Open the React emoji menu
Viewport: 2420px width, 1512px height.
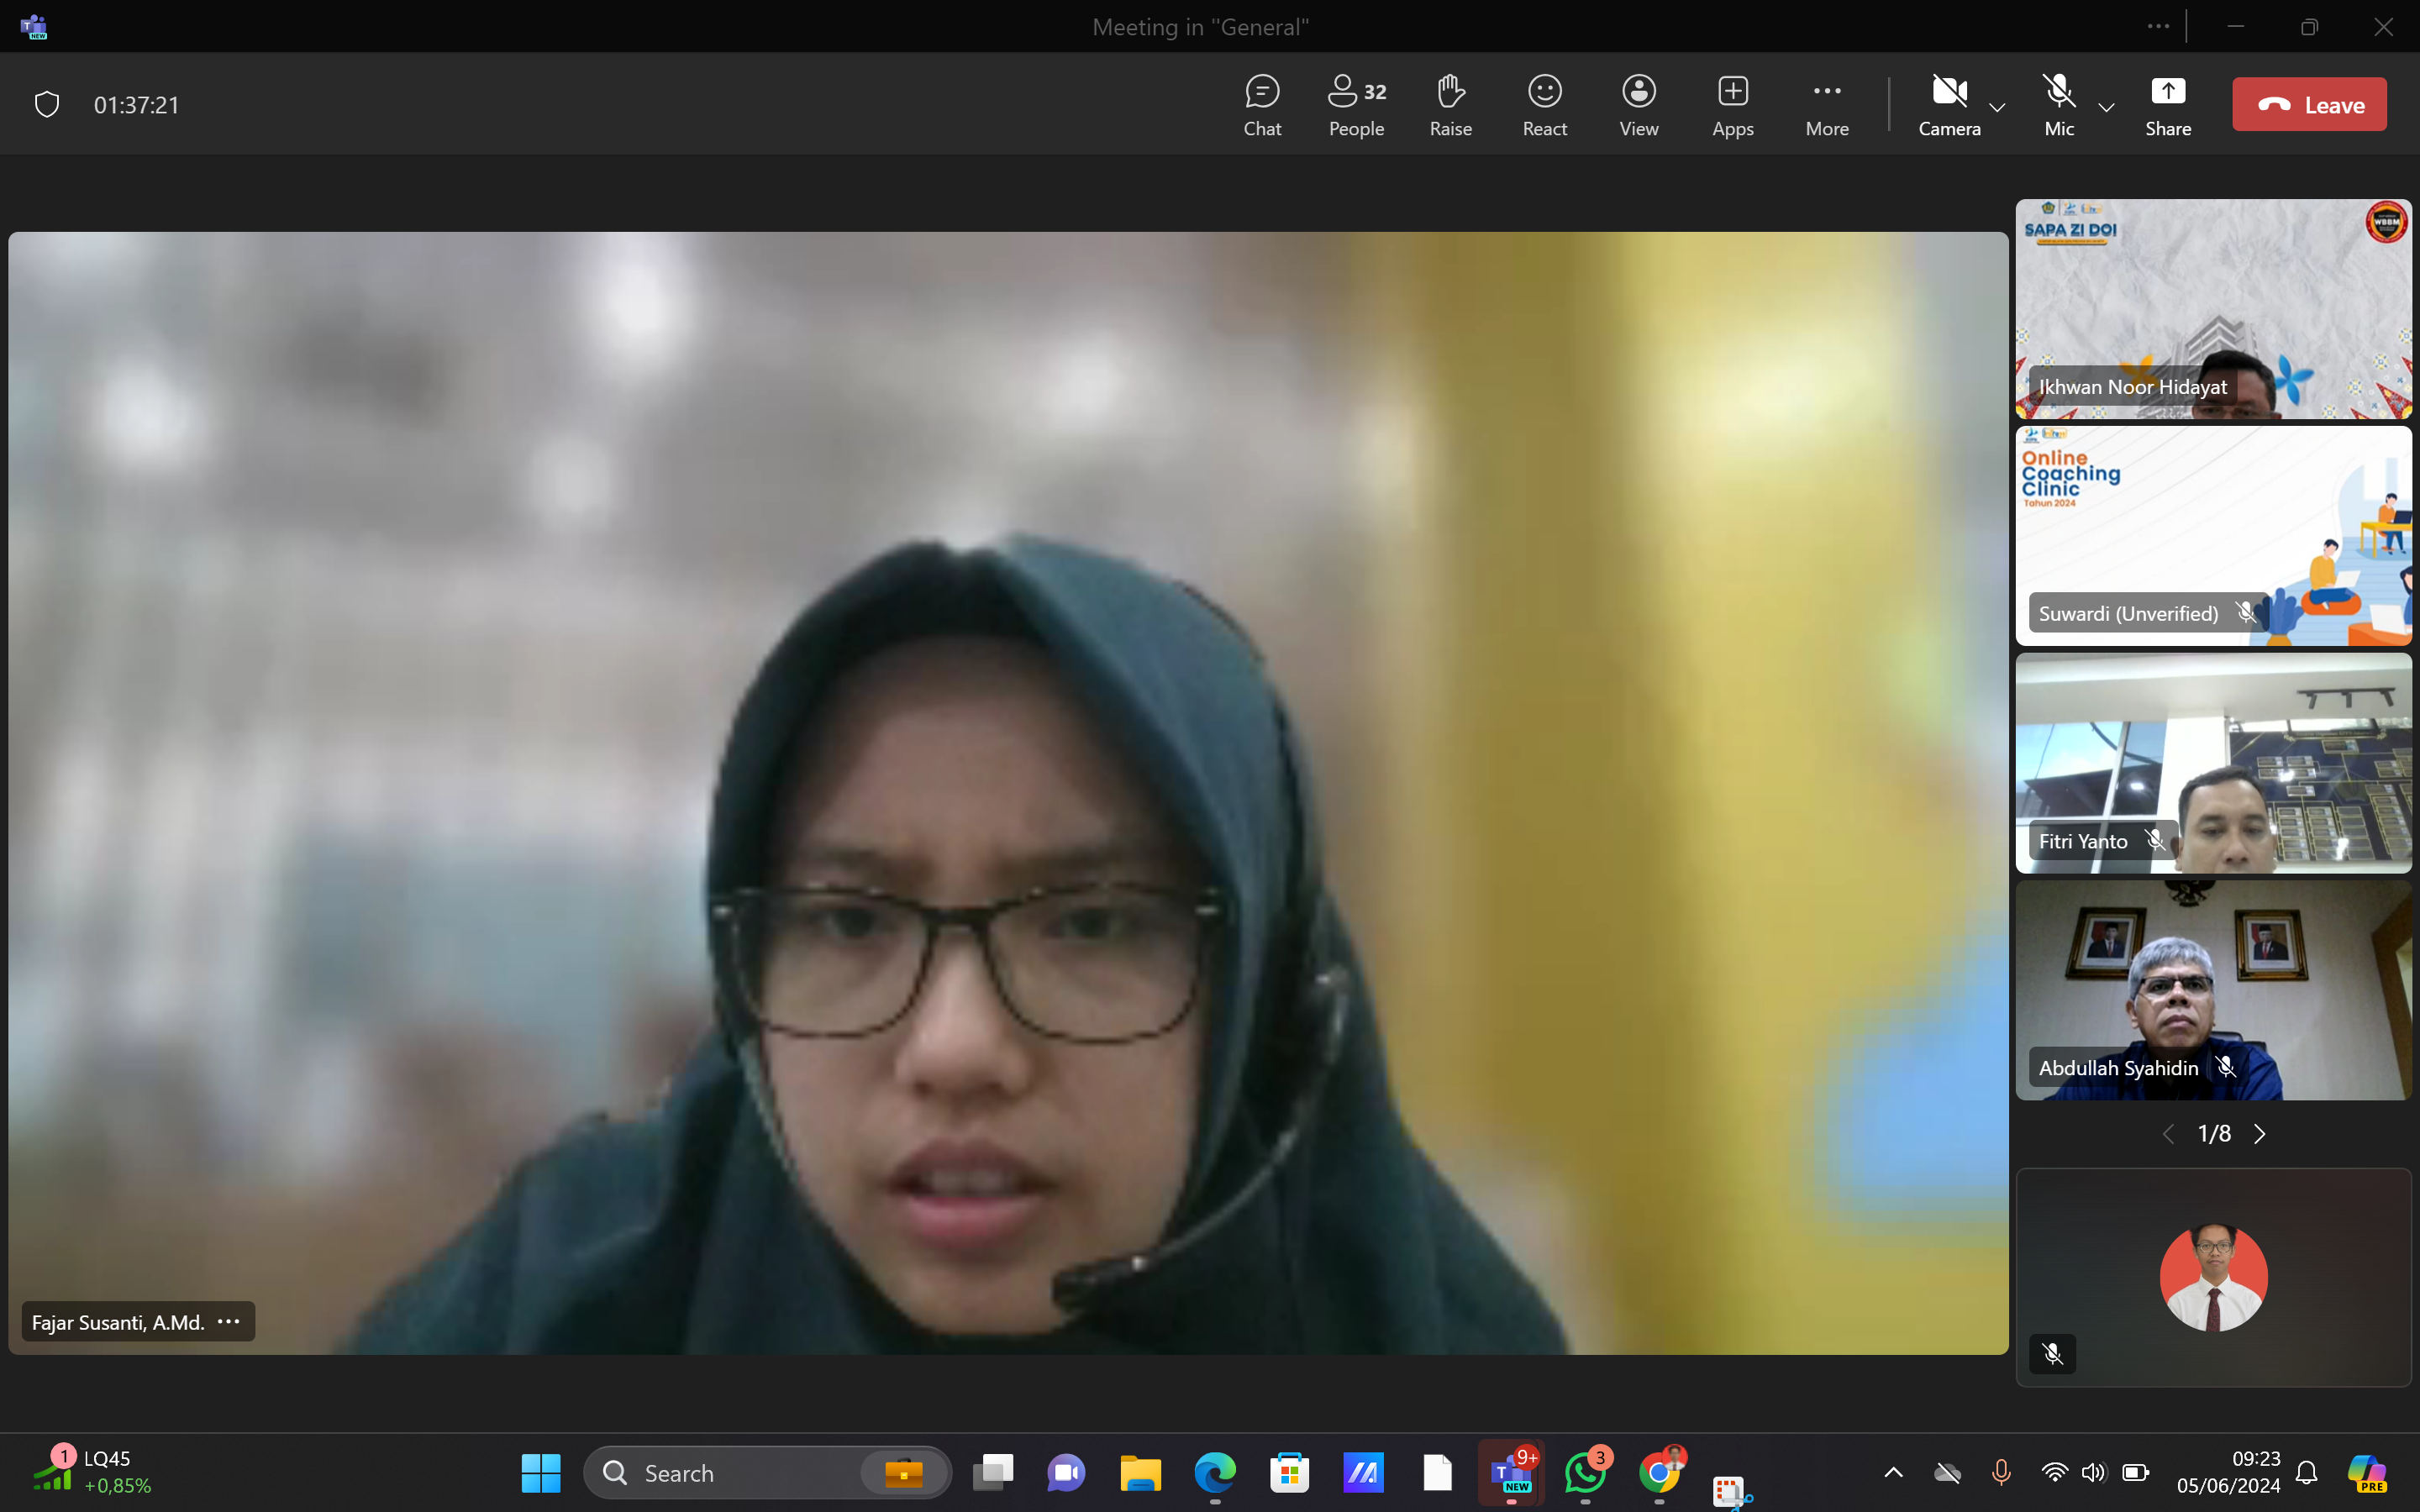pyautogui.click(x=1544, y=105)
